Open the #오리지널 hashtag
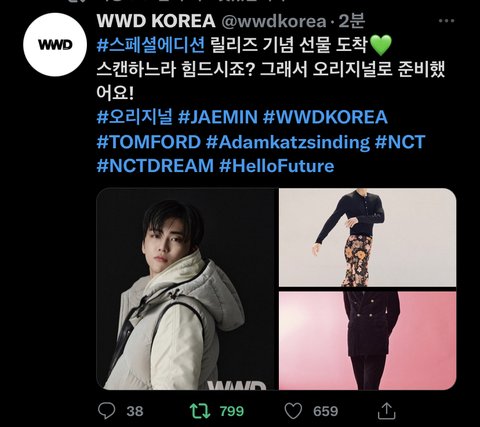480x427 pixels. 135,117
